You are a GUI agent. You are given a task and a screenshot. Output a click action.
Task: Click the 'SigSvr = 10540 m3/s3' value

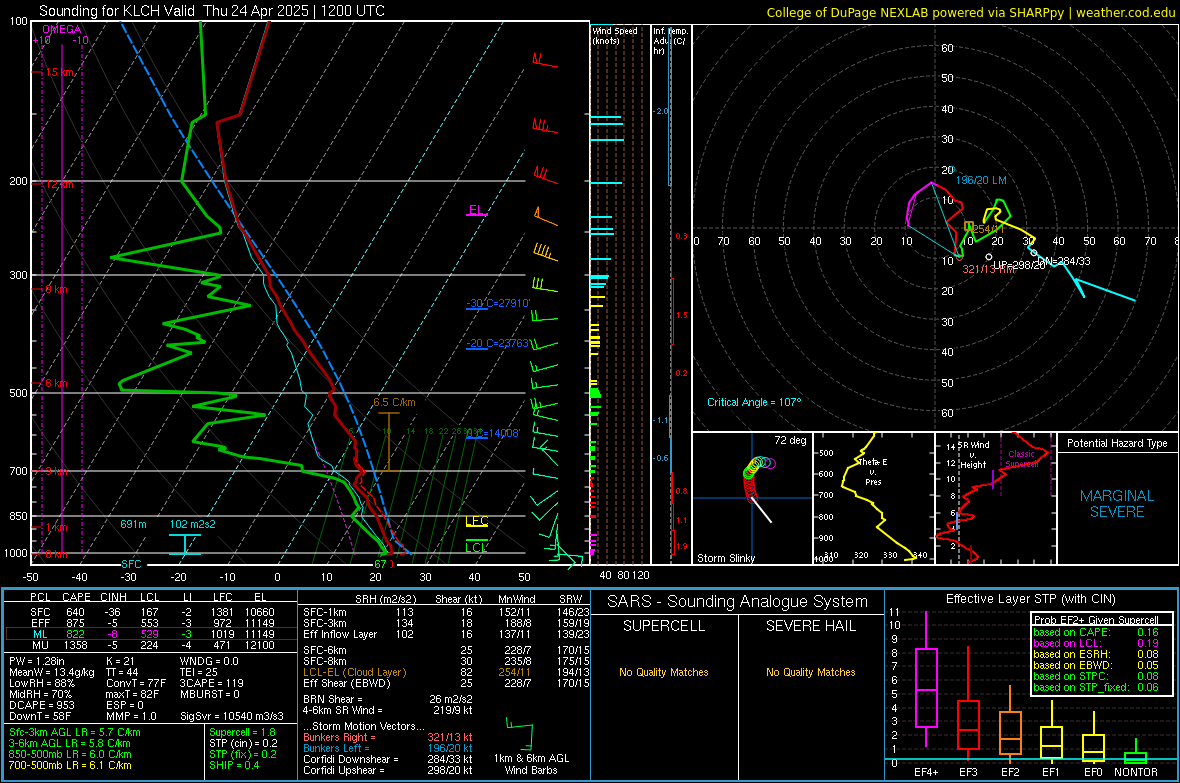click(232, 716)
